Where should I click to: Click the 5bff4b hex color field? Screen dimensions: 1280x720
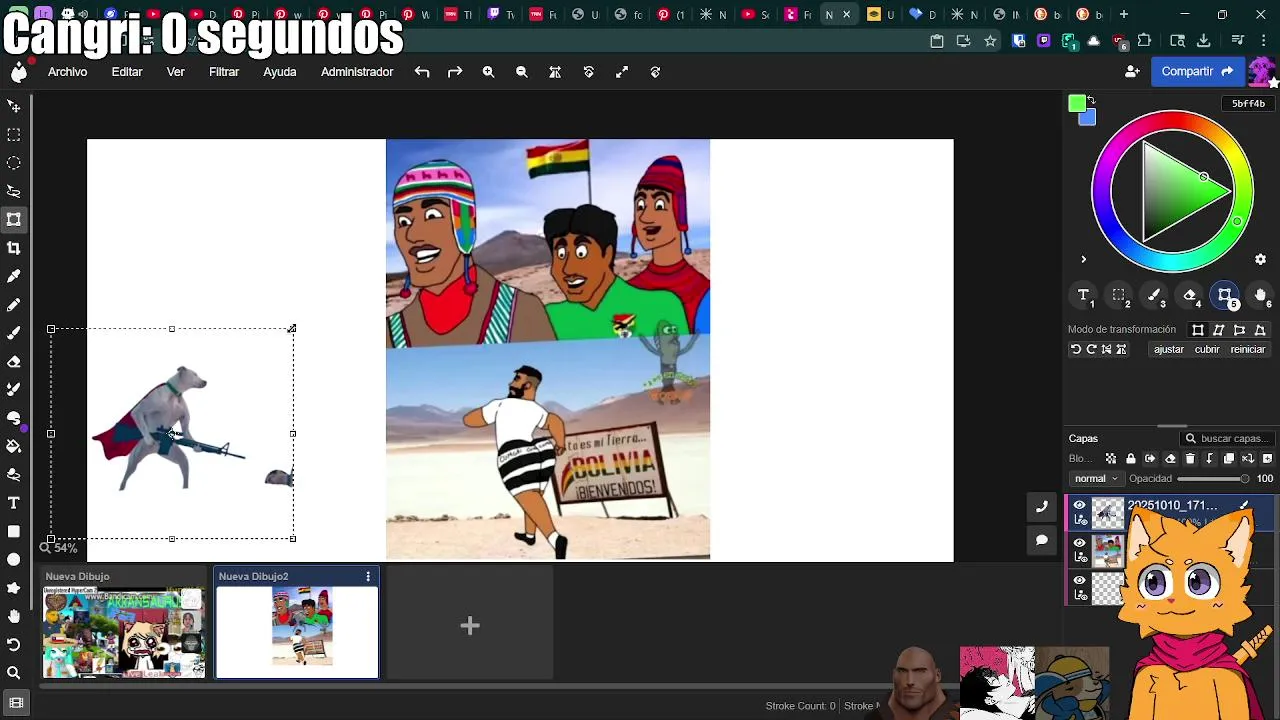(1248, 104)
